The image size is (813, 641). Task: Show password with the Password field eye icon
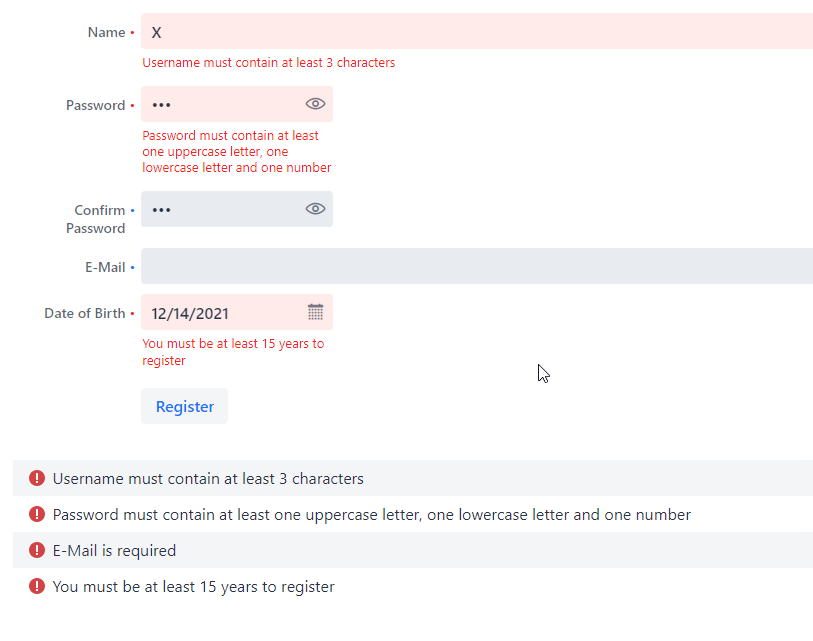pyautogui.click(x=315, y=104)
